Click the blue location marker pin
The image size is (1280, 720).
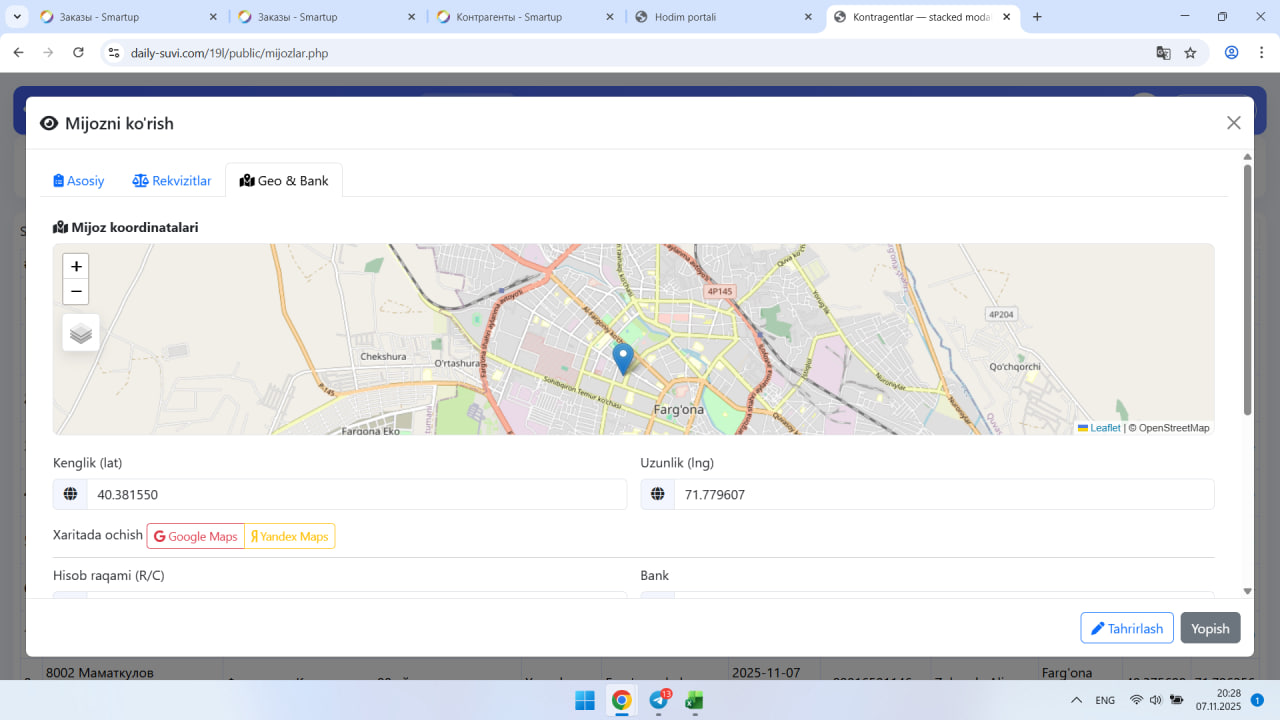(x=623, y=357)
